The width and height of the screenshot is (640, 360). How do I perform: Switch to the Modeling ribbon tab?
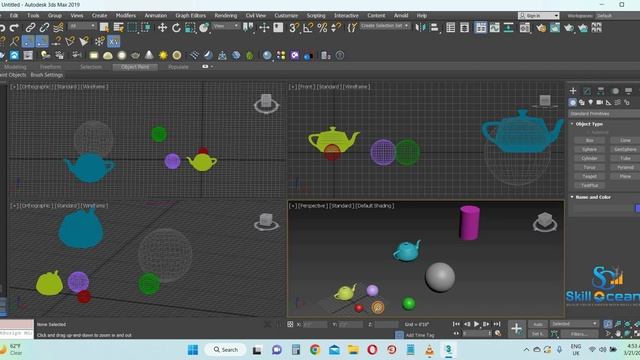coord(15,67)
